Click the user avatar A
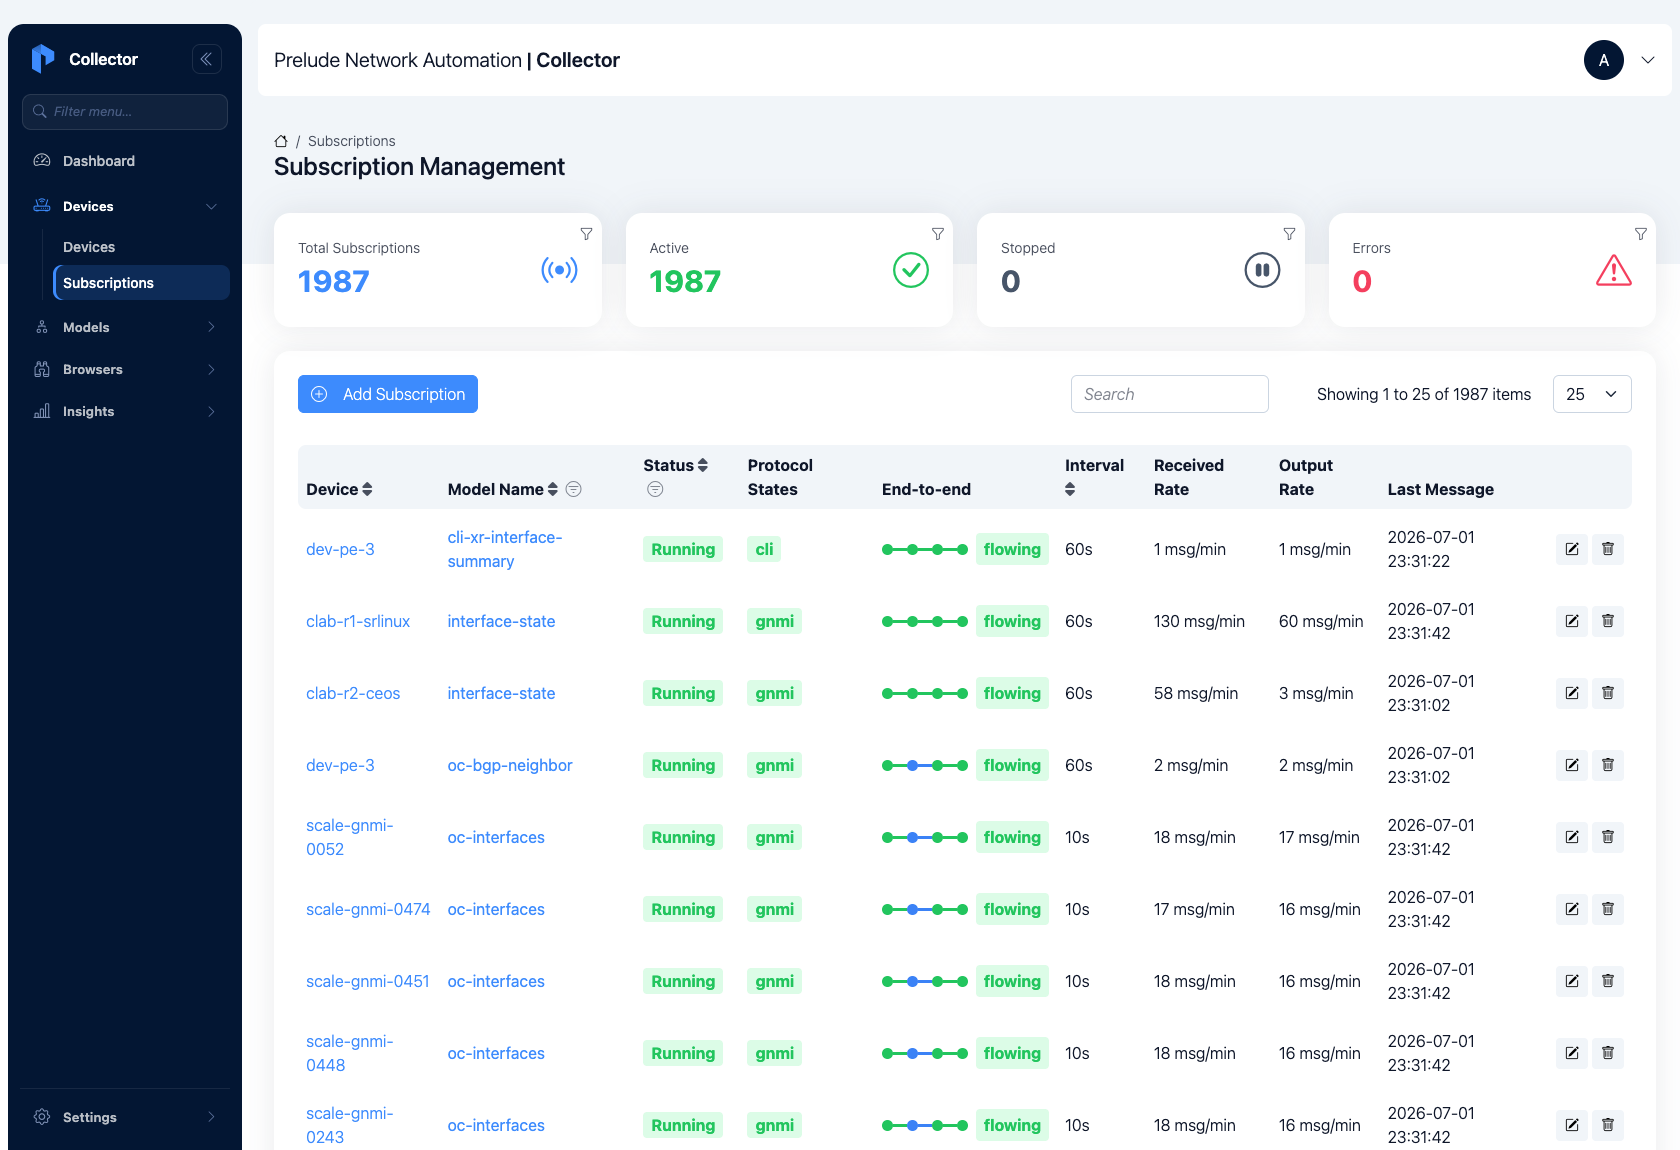Image resolution: width=1680 pixels, height=1150 pixels. pyautogui.click(x=1604, y=60)
